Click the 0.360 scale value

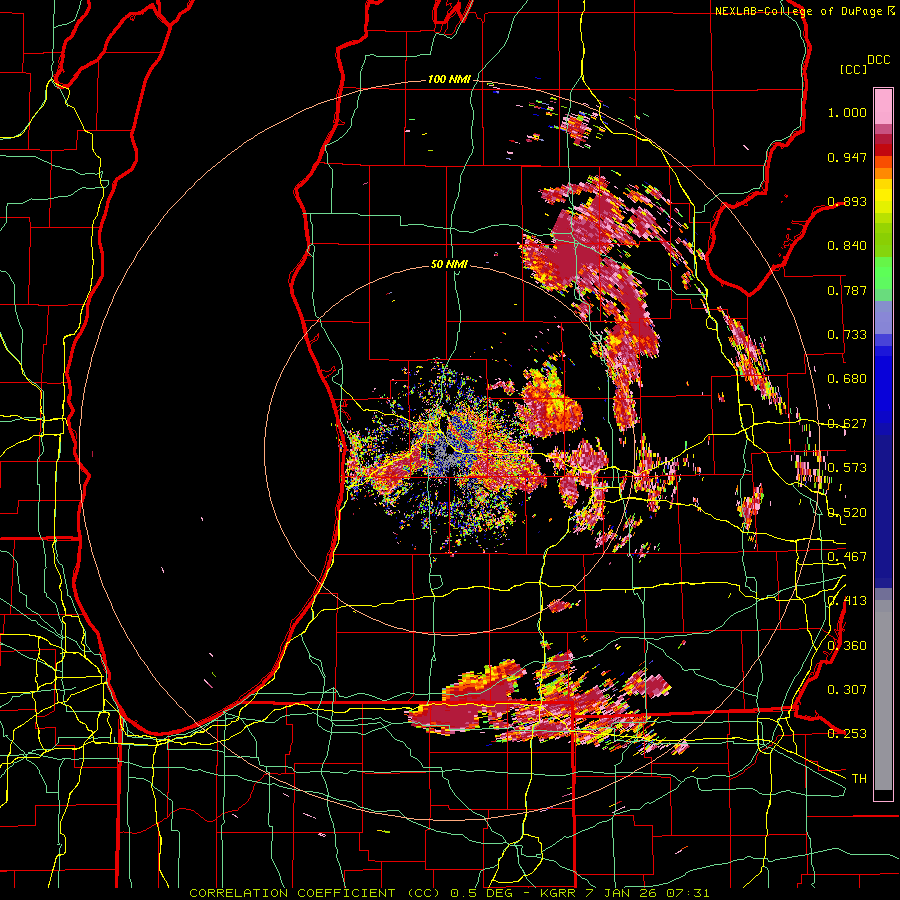847,646
